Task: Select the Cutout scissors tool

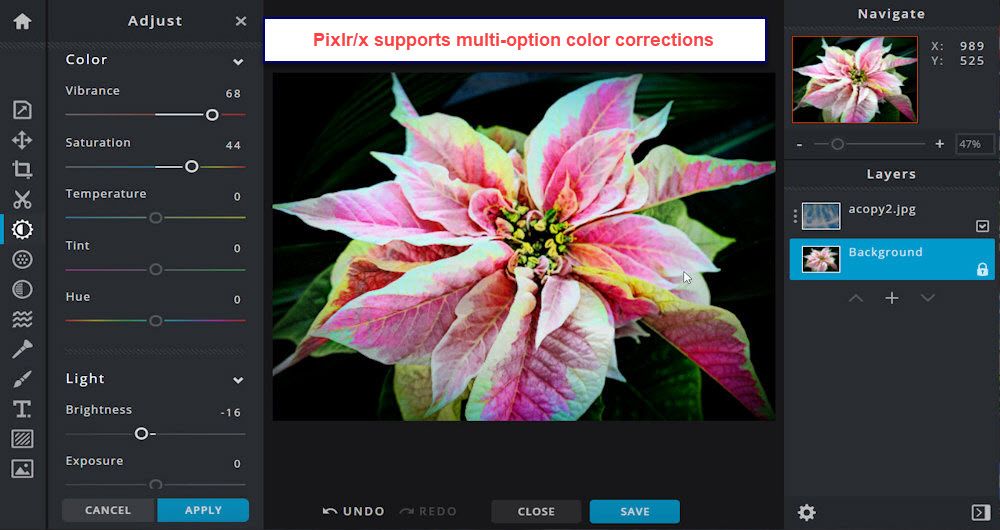Action: point(22,200)
